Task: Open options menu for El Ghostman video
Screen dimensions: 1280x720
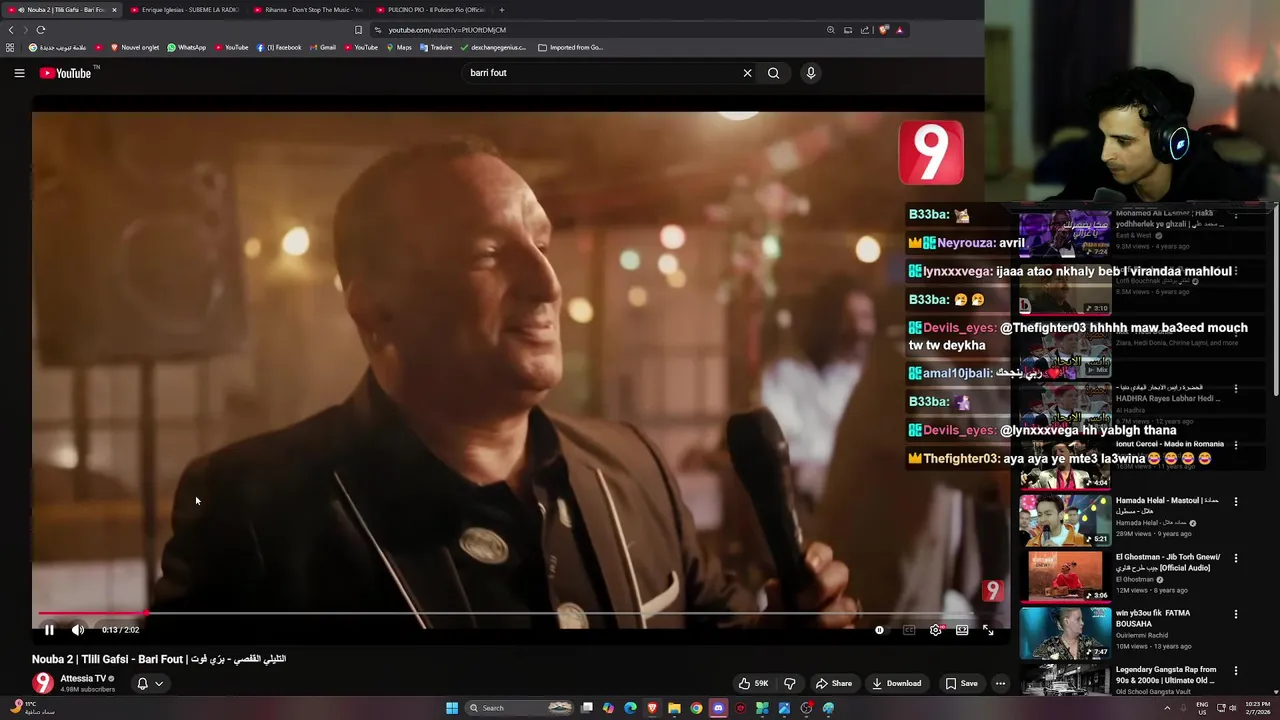Action: click(x=1236, y=558)
